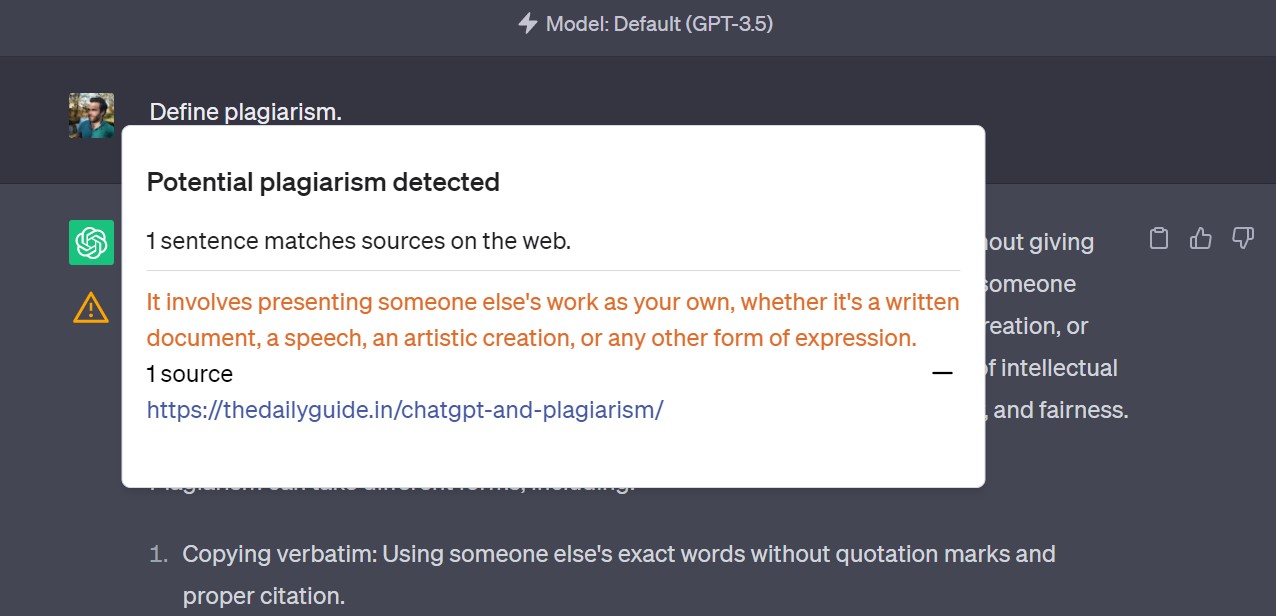
Task: Click the lightning bolt model icon
Action: 527,23
